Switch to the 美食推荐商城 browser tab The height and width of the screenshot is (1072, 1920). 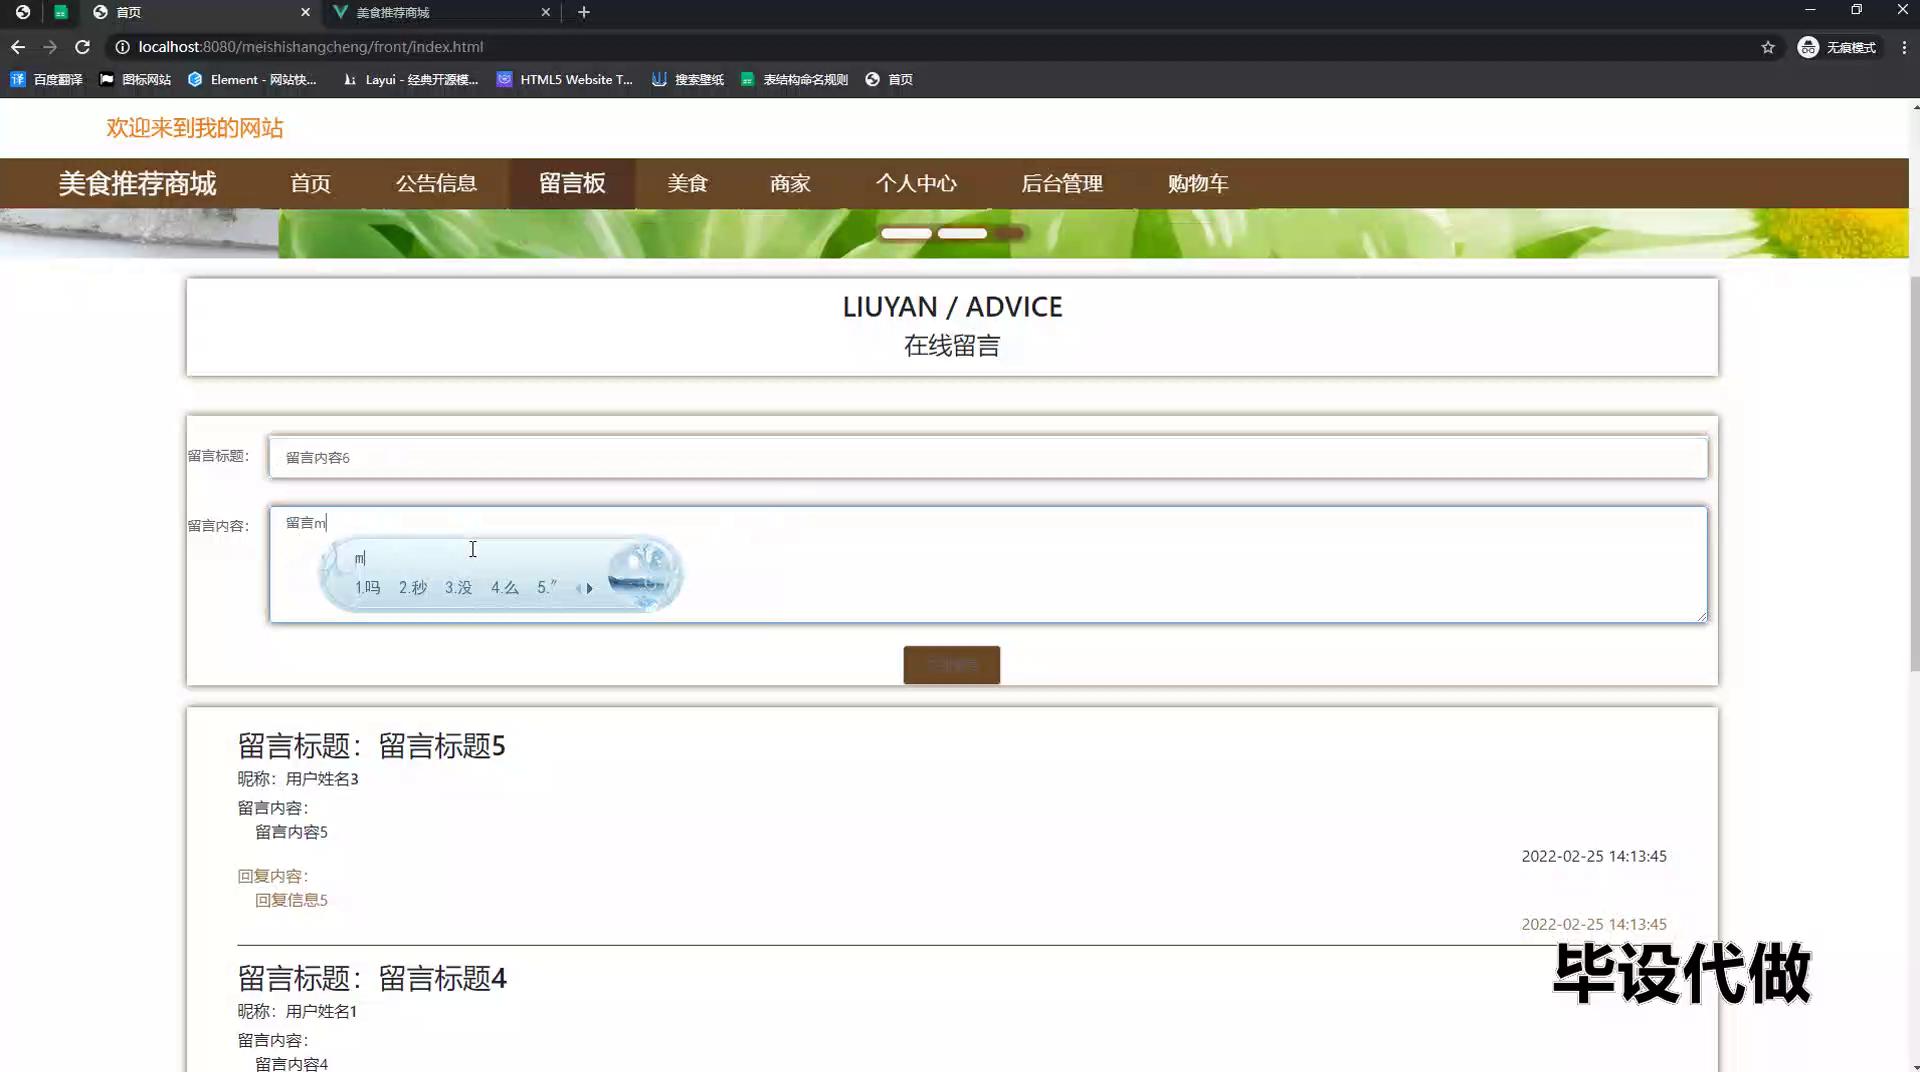[440, 12]
